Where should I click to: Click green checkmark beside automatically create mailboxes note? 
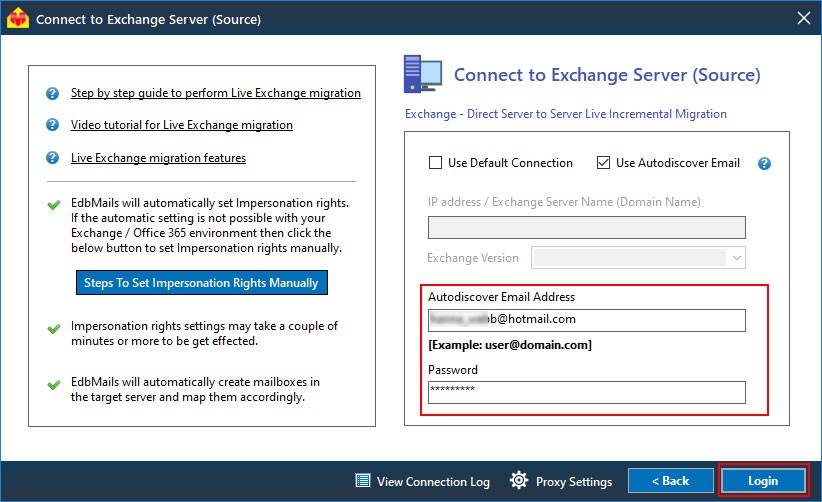coord(53,385)
